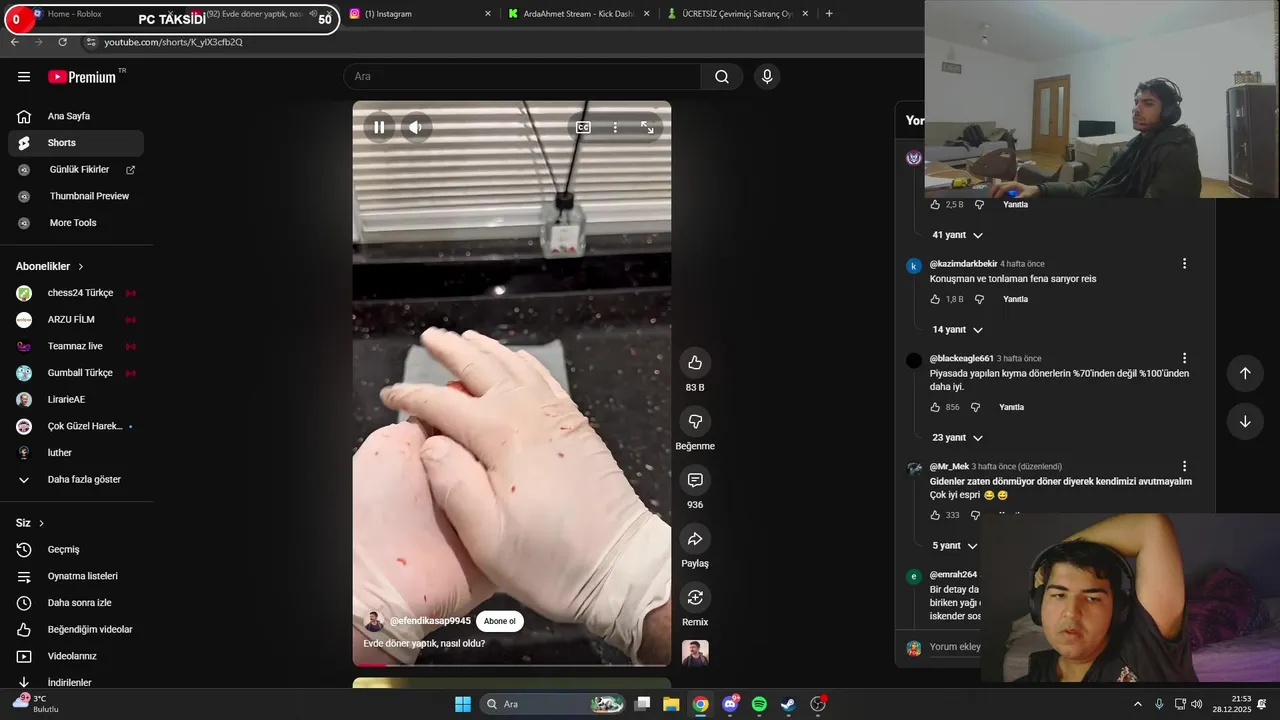Open Gumball Türkçe subscription
This screenshot has height=720, width=1280.
click(76, 373)
